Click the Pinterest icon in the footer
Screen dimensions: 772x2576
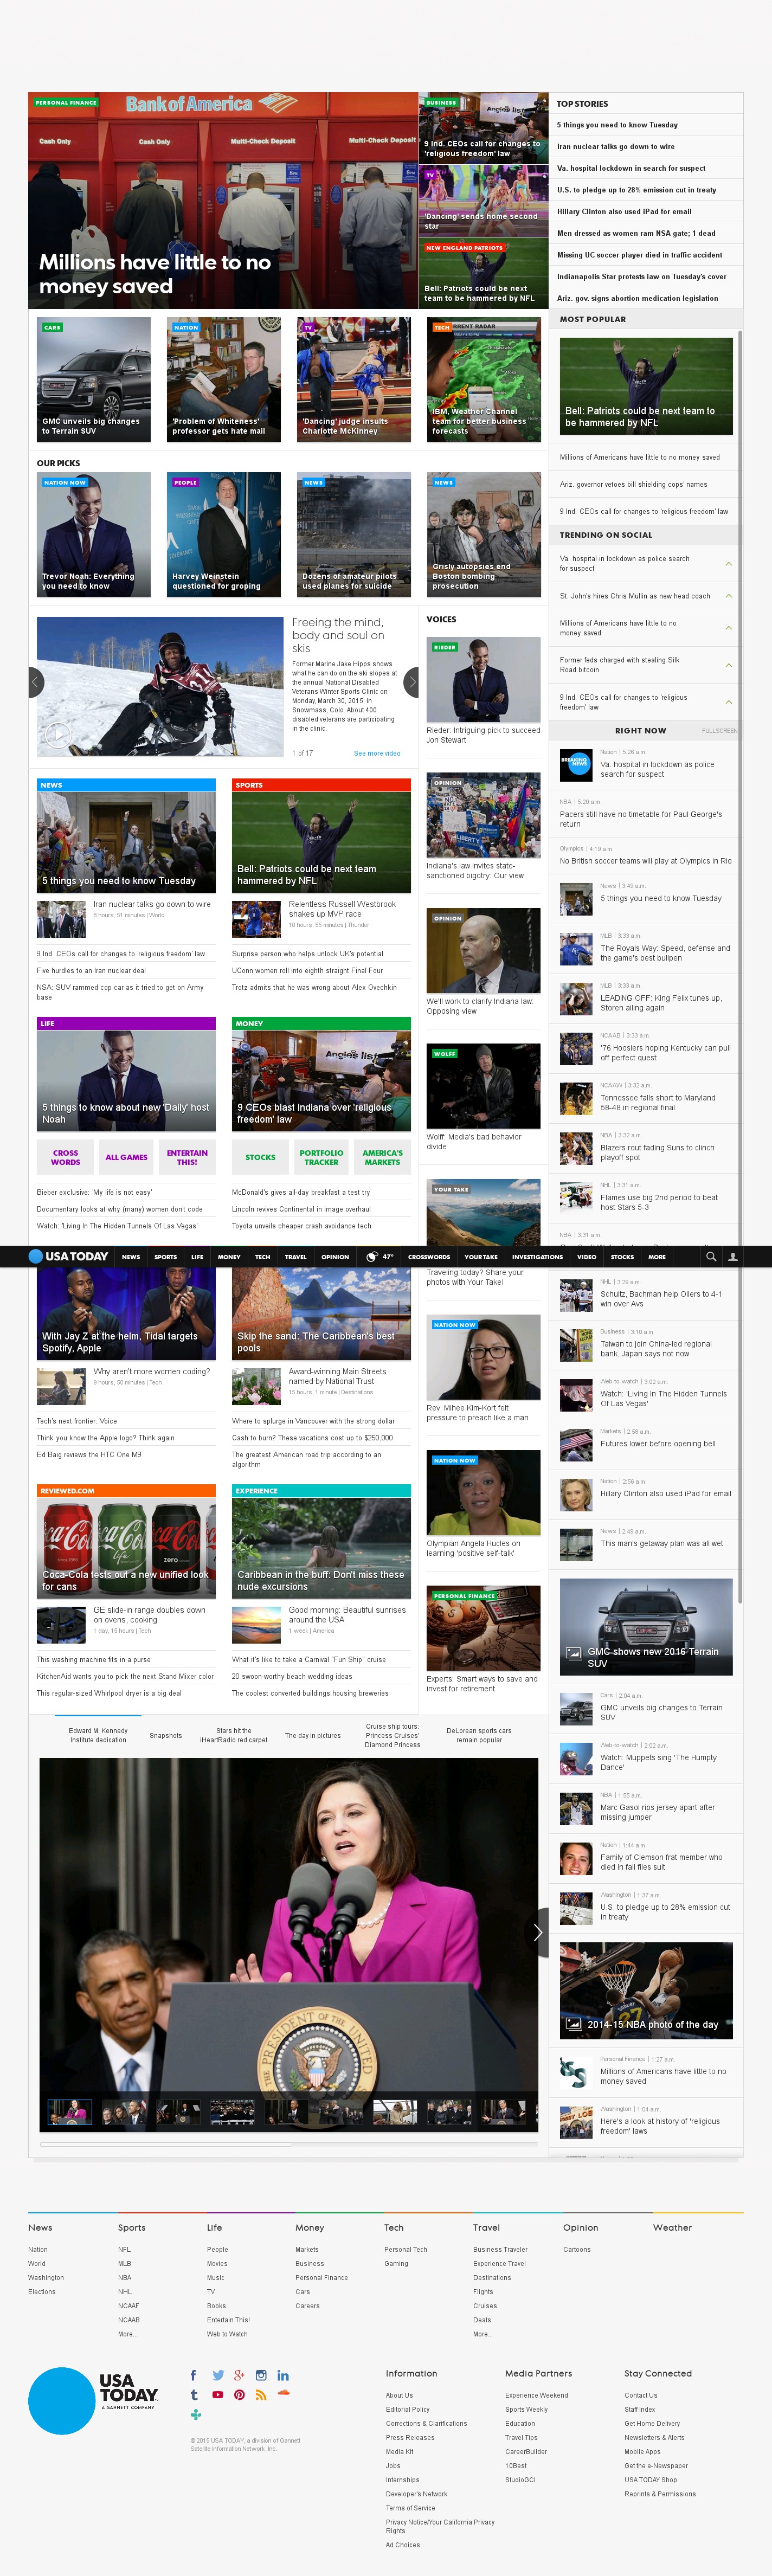tap(239, 2395)
